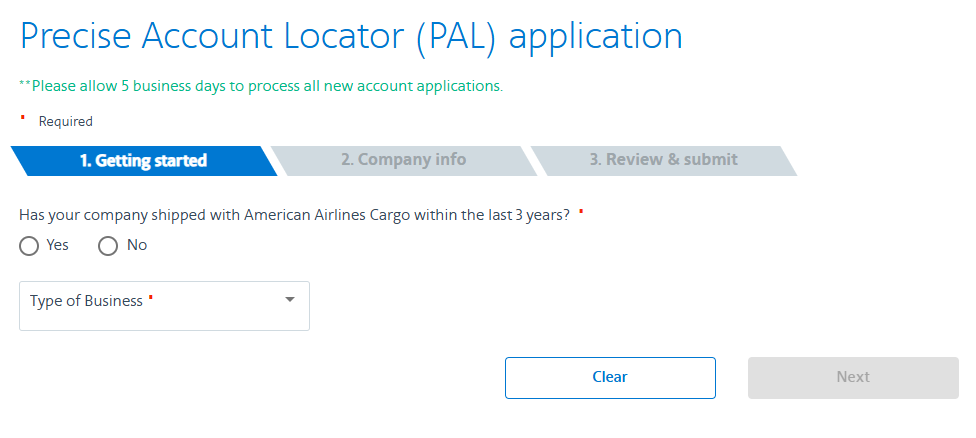Jump to the "3. Review & submit" step

[x=663, y=160]
